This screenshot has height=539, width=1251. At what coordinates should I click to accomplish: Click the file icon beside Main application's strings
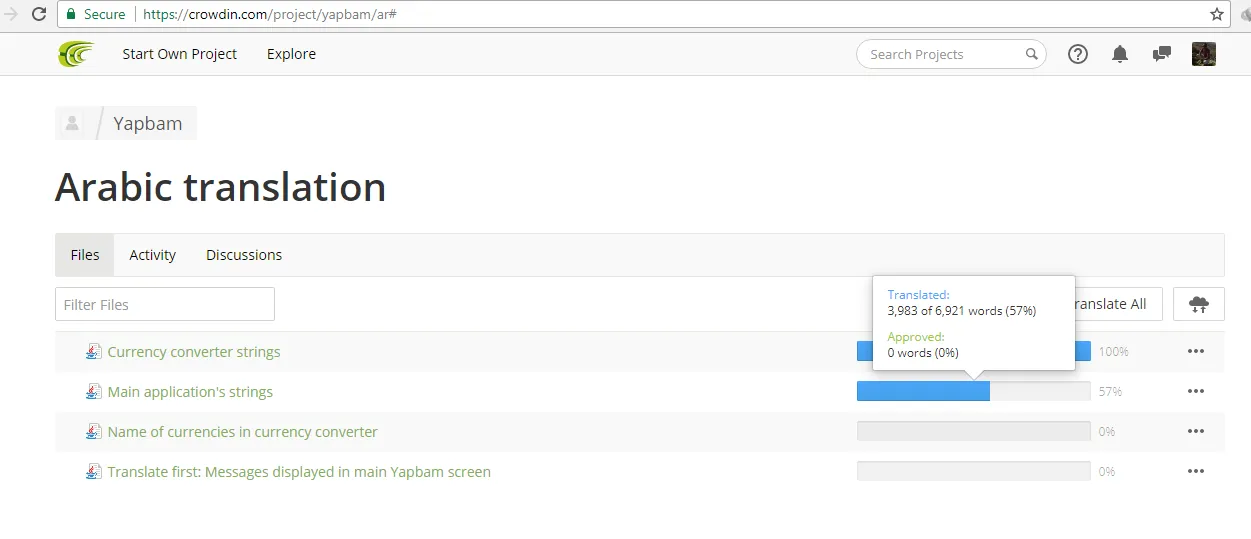point(93,391)
